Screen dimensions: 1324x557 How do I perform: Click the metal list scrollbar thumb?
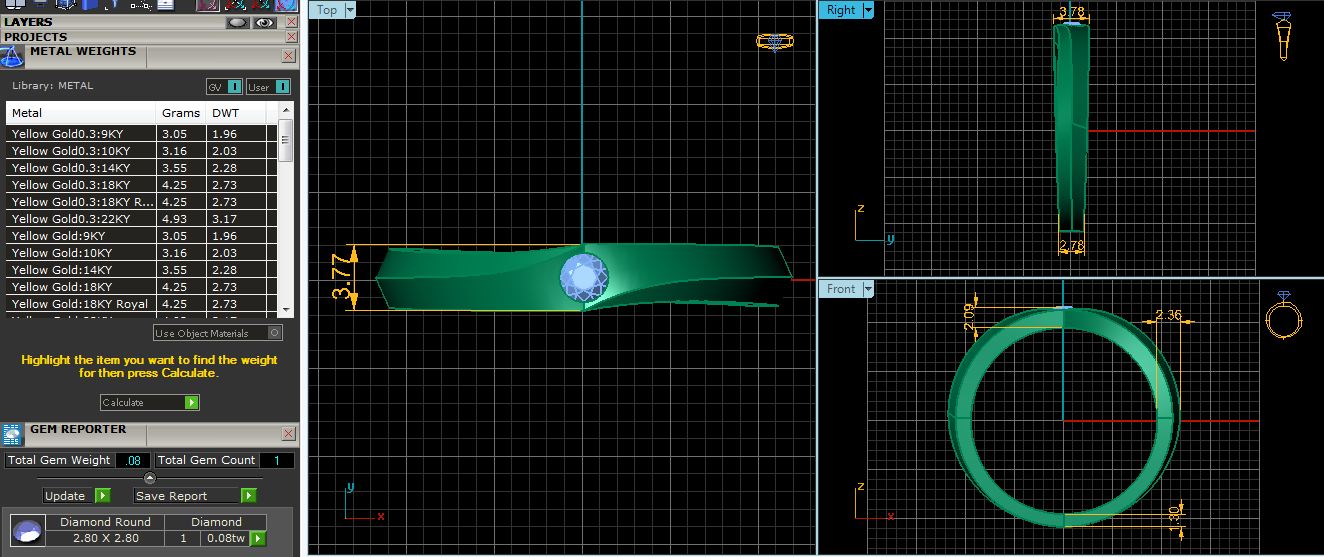coord(286,140)
